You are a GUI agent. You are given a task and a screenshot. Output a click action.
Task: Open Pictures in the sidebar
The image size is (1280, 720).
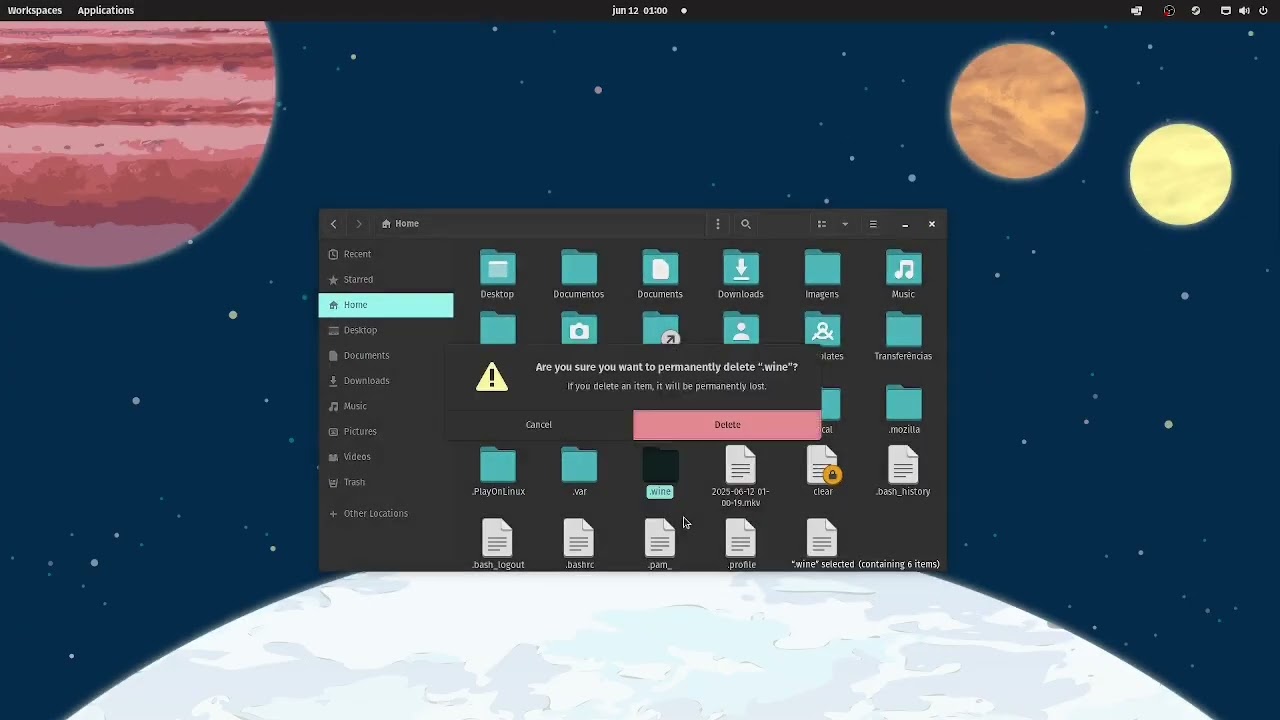[386, 432]
